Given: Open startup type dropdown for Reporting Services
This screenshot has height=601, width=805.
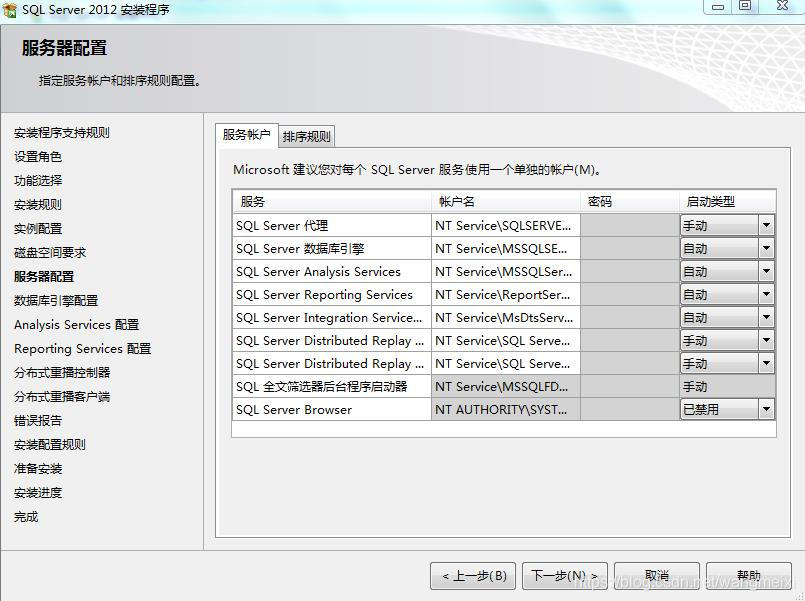Looking at the screenshot, I should click(766, 295).
